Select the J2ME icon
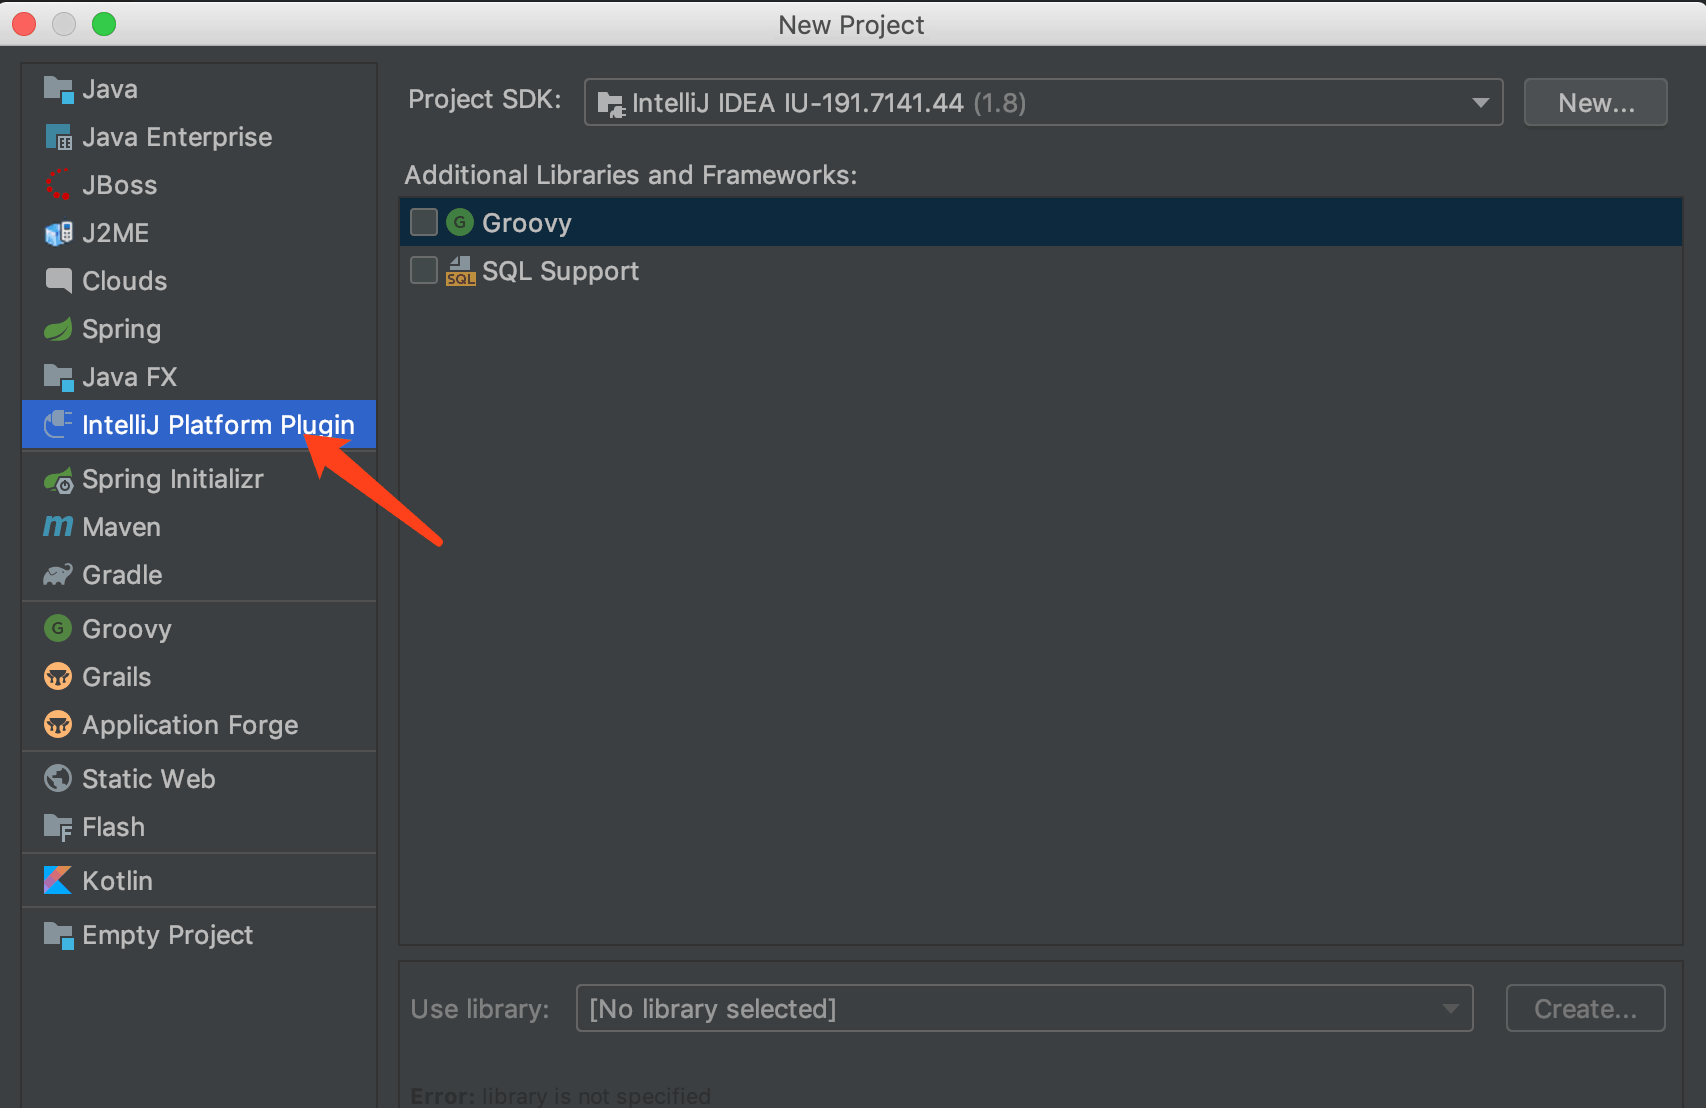The width and height of the screenshot is (1706, 1108). (59, 233)
